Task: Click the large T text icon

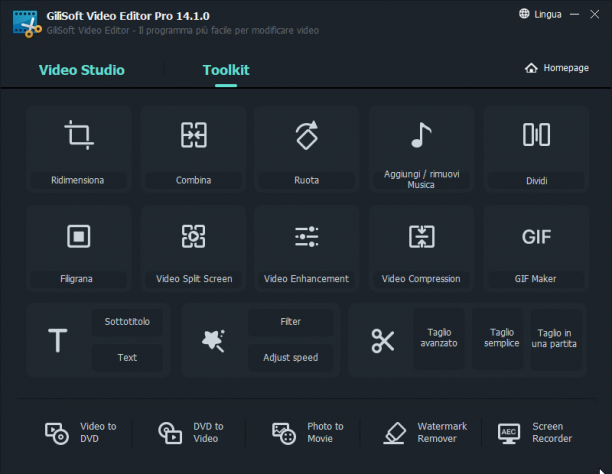Action: [x=58, y=340]
